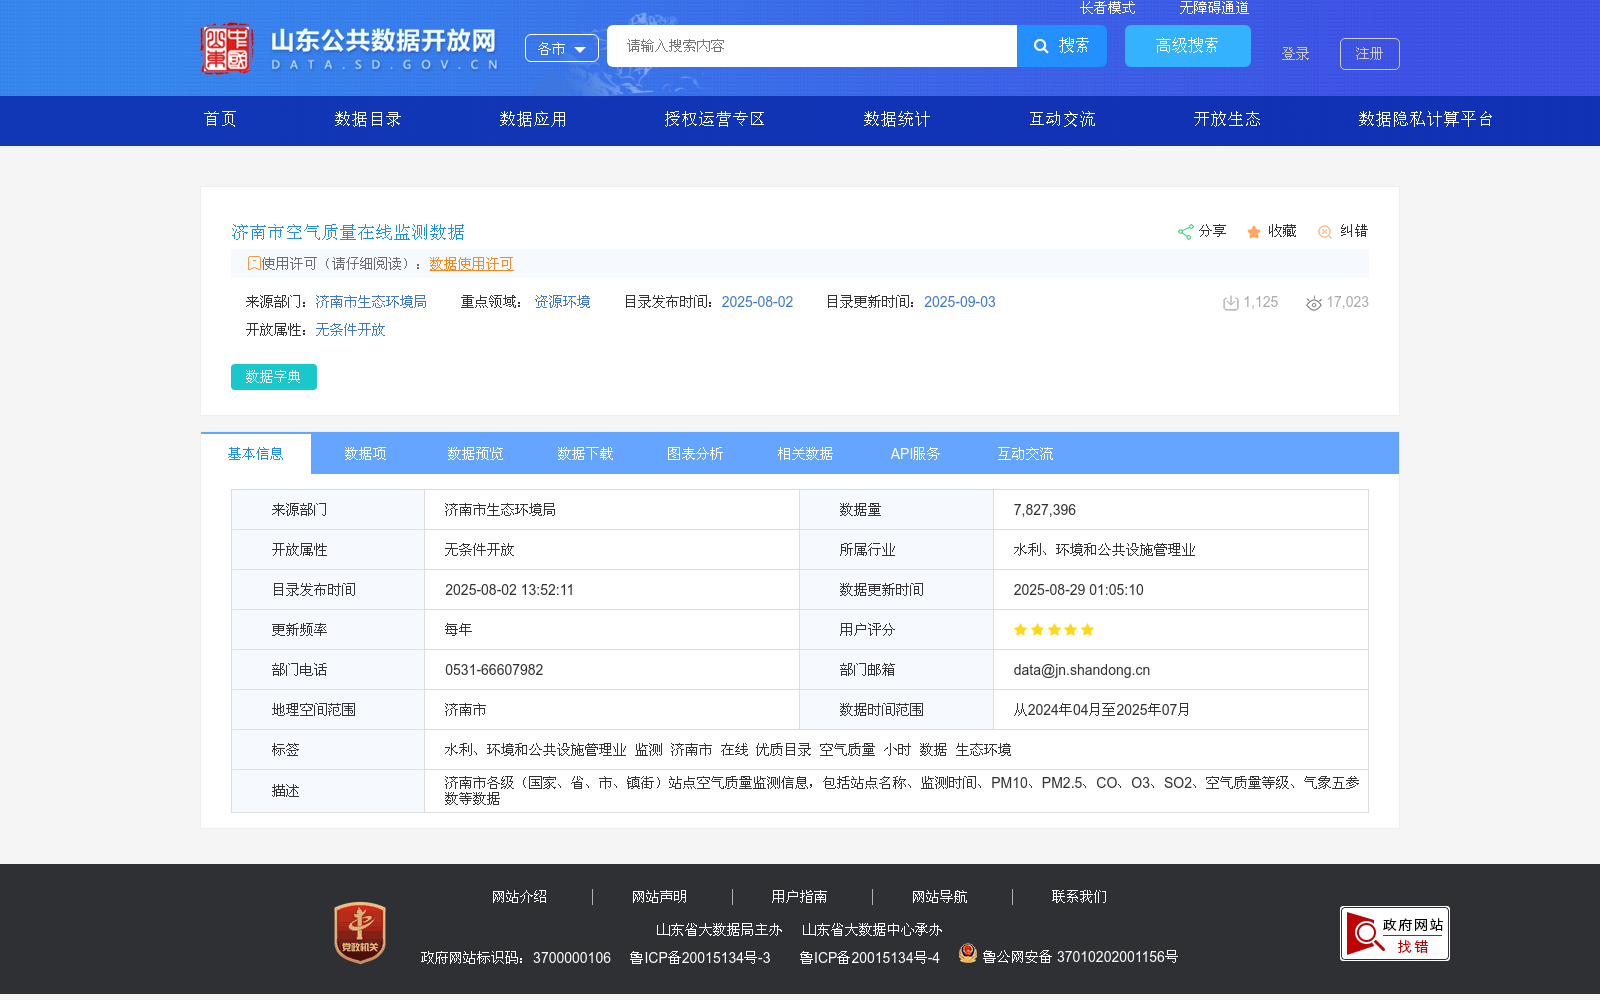Expand the 使用许可 notice row
1600x1000 pixels.
point(253,264)
